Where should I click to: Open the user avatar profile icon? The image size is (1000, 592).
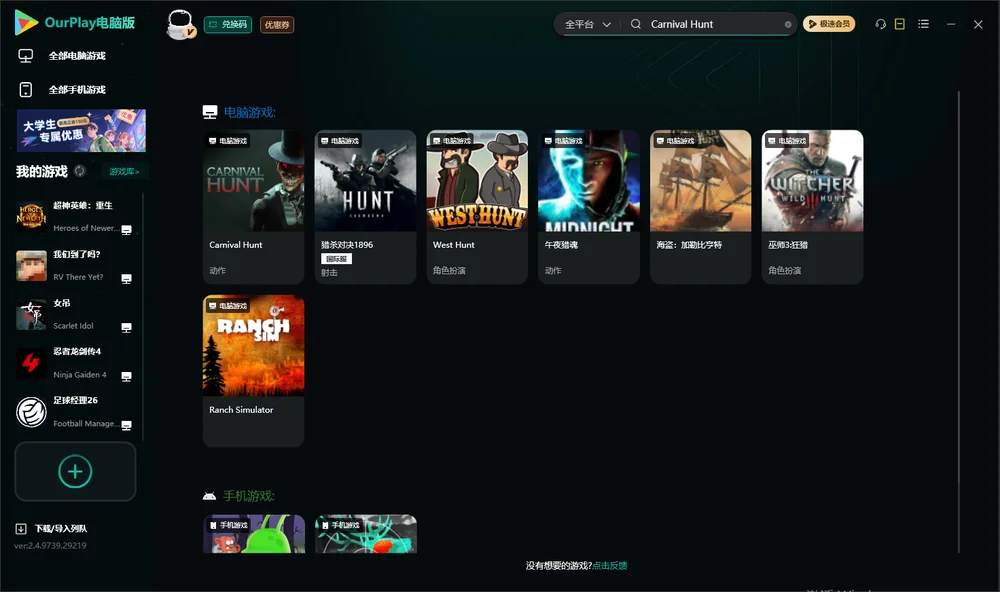180,24
